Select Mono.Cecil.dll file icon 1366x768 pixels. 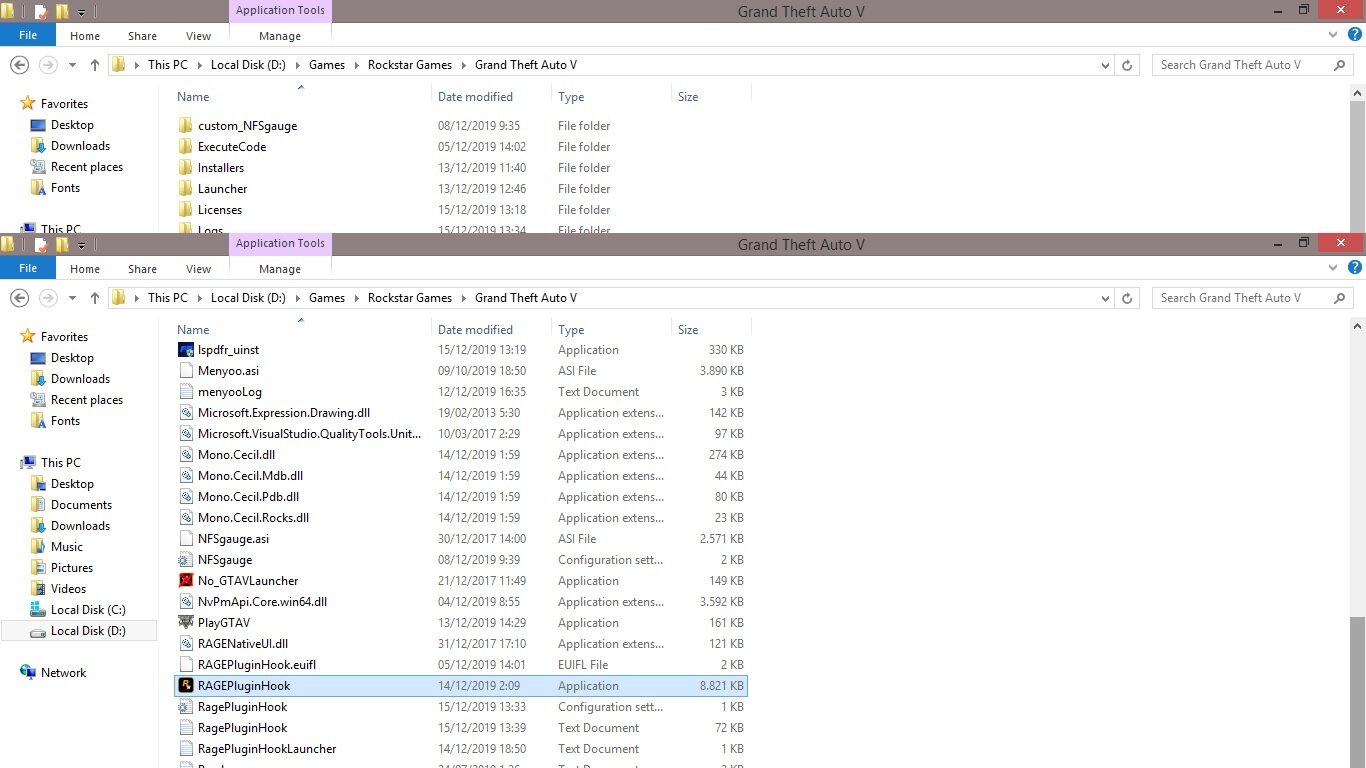click(185, 455)
